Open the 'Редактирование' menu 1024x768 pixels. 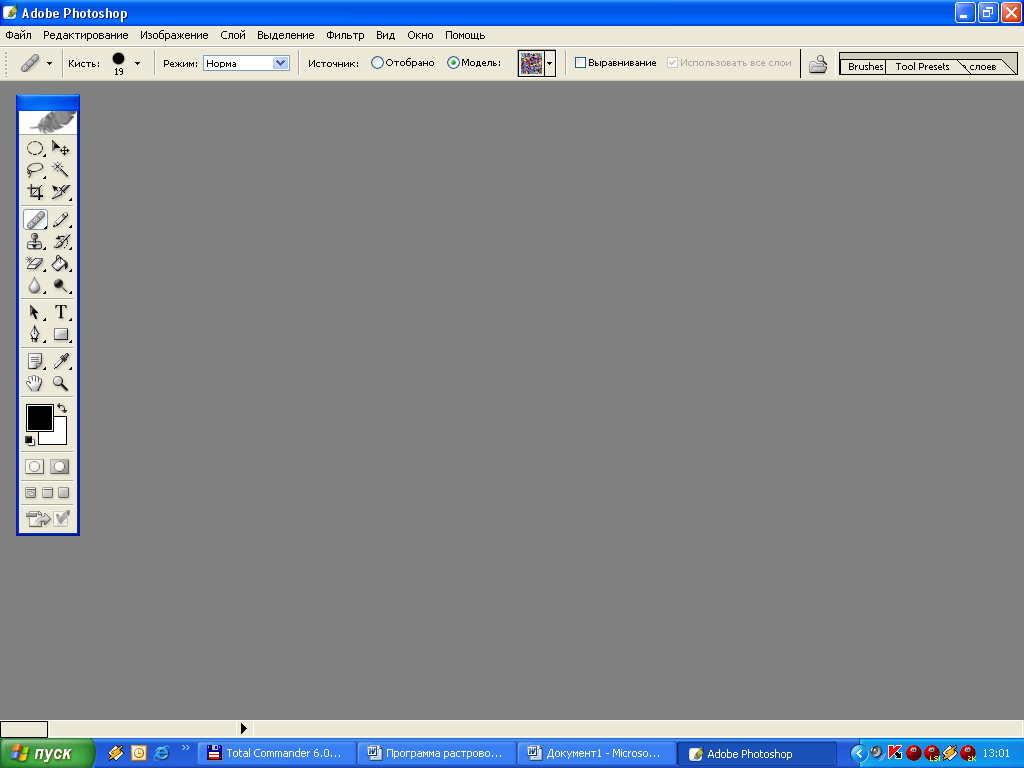click(x=86, y=35)
